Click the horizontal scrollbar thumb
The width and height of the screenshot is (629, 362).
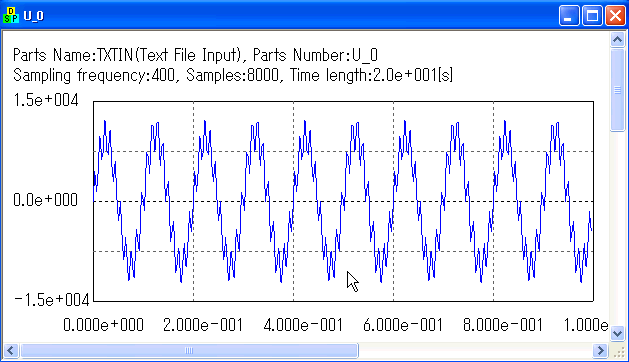coord(189,350)
